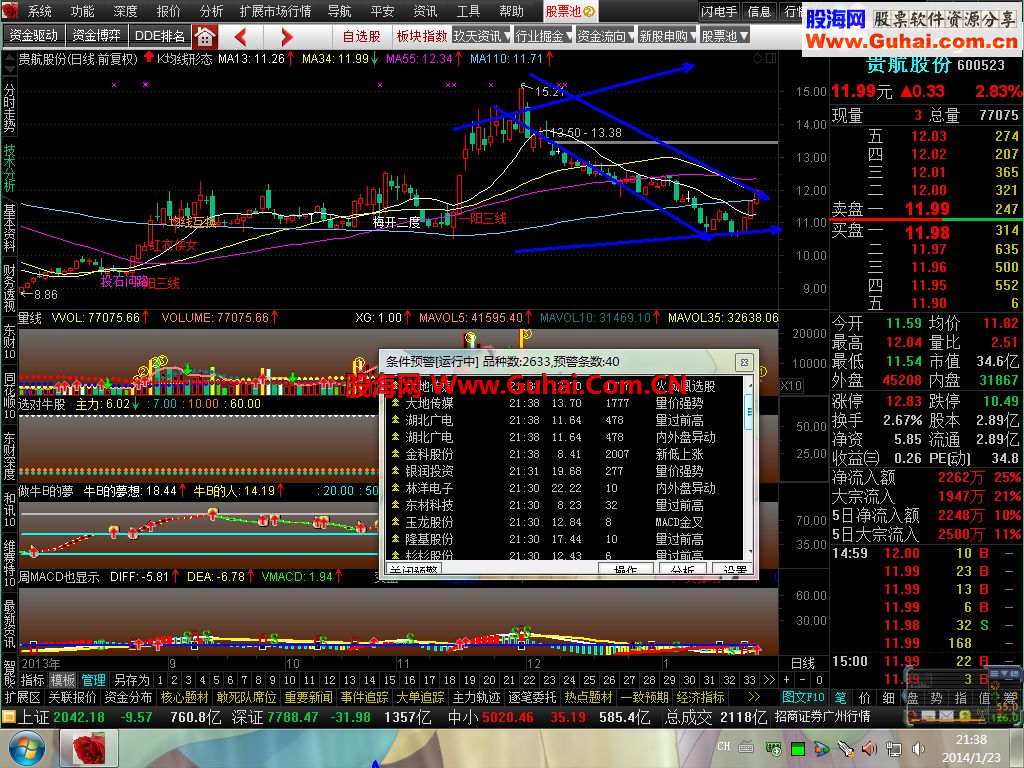Click the alert icon beside 银润投资
Screen dimensions: 1024x768
(x=395, y=471)
